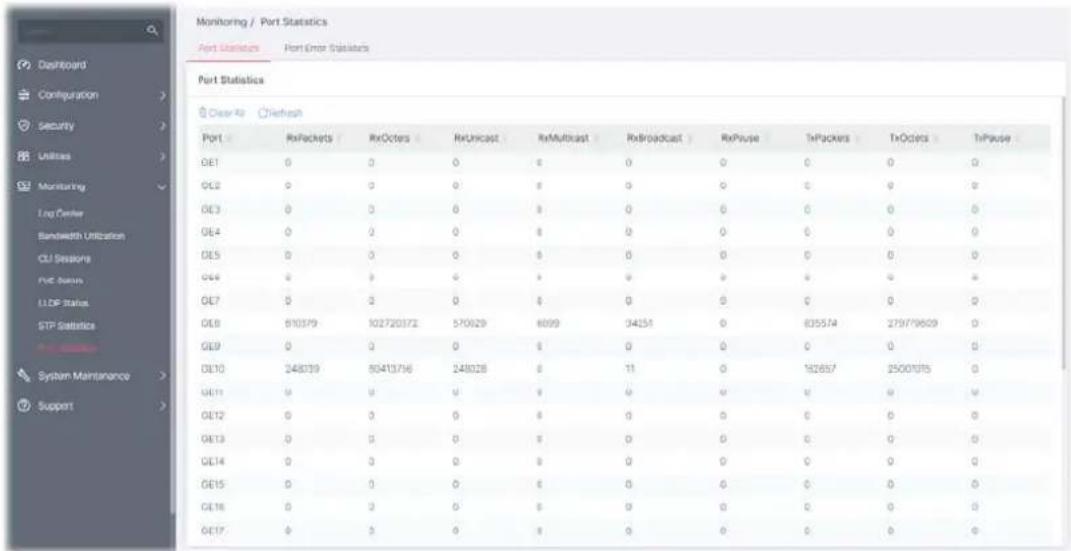This screenshot has width=1071, height=551.
Task: Click the TxOctets value in the GE10 row
Action: (909, 370)
